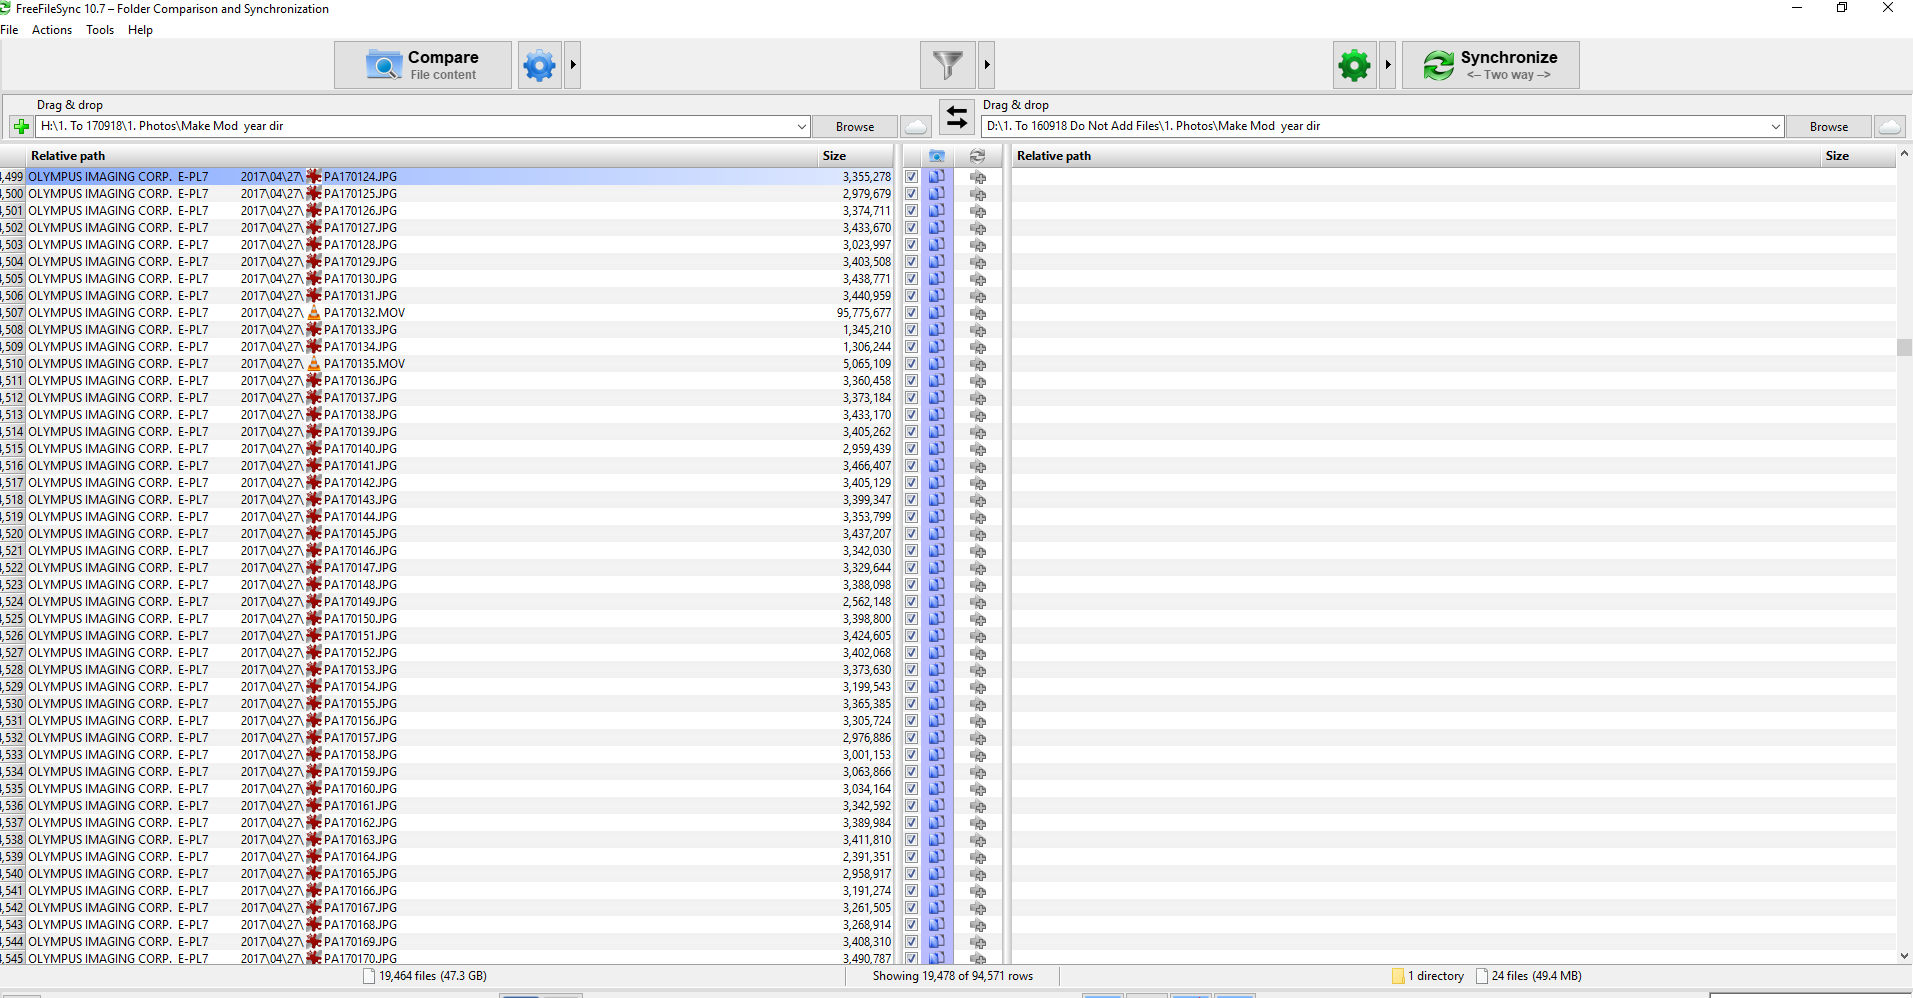Image resolution: width=1913 pixels, height=998 pixels.
Task: Click the image icon of PA170128.JPG
Action: tap(314, 245)
